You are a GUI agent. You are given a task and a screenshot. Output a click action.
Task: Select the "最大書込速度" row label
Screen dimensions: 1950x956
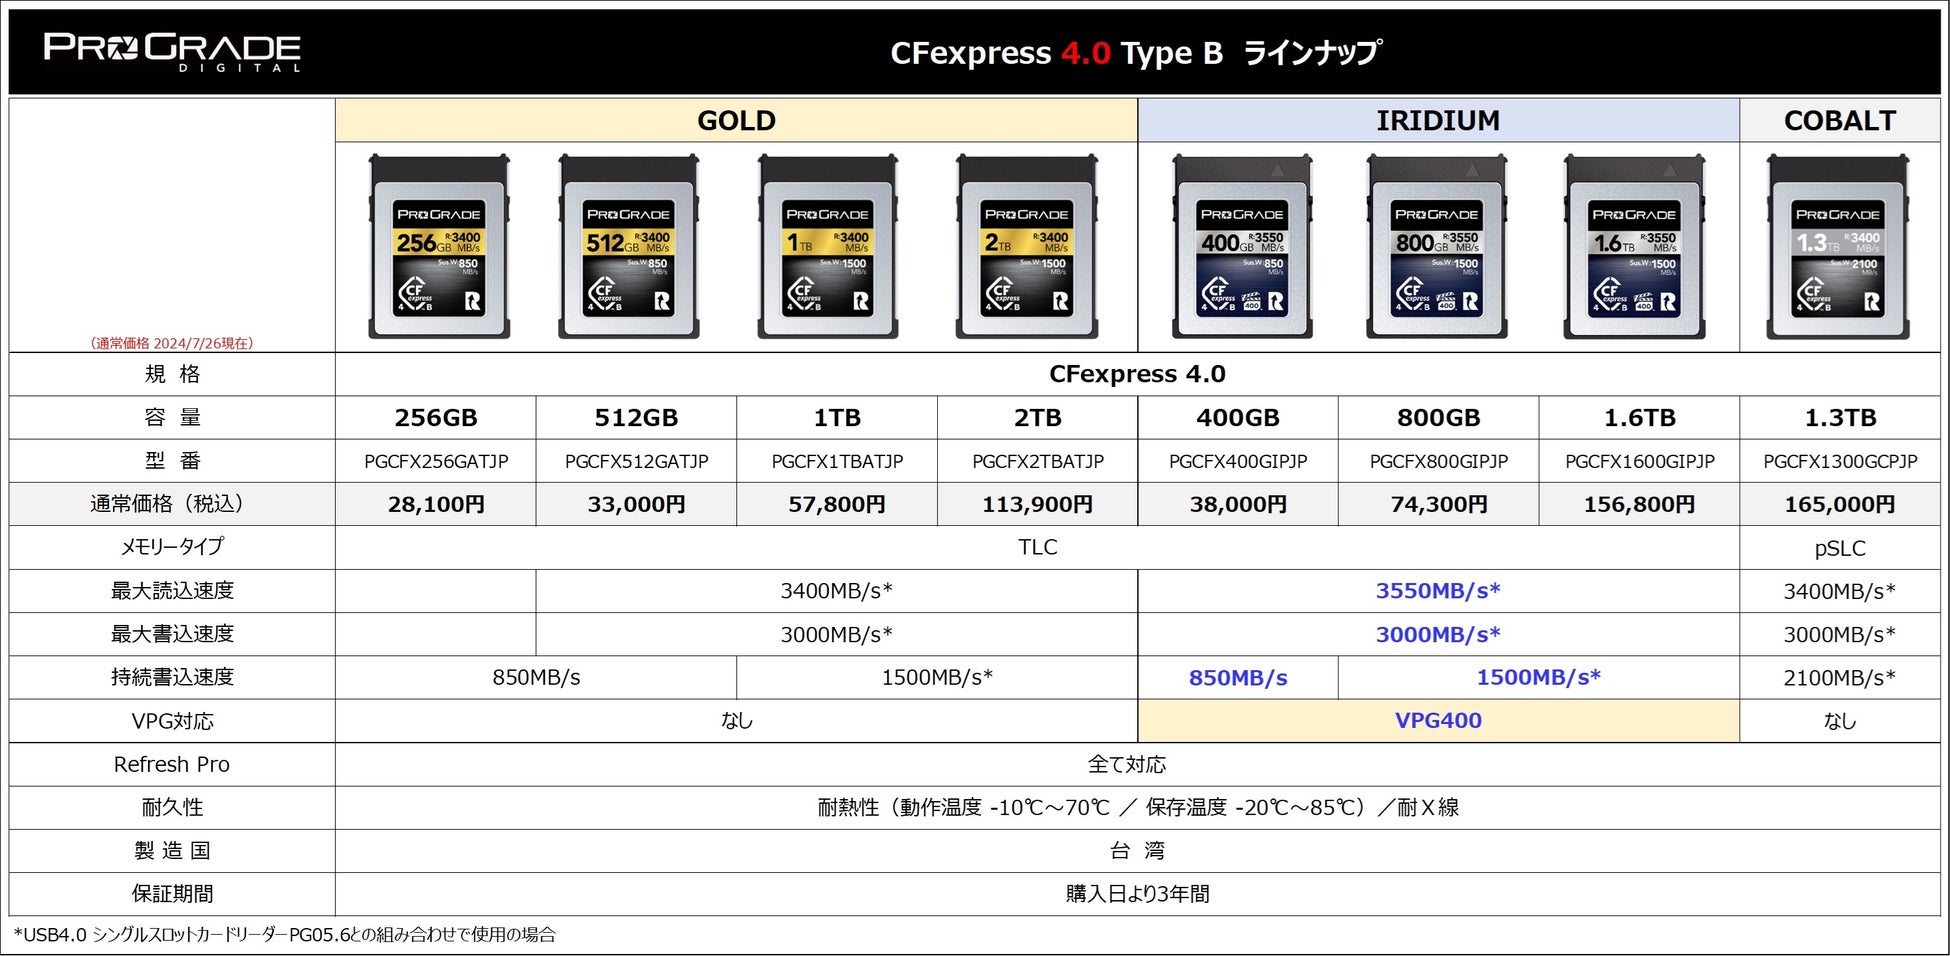(172, 633)
